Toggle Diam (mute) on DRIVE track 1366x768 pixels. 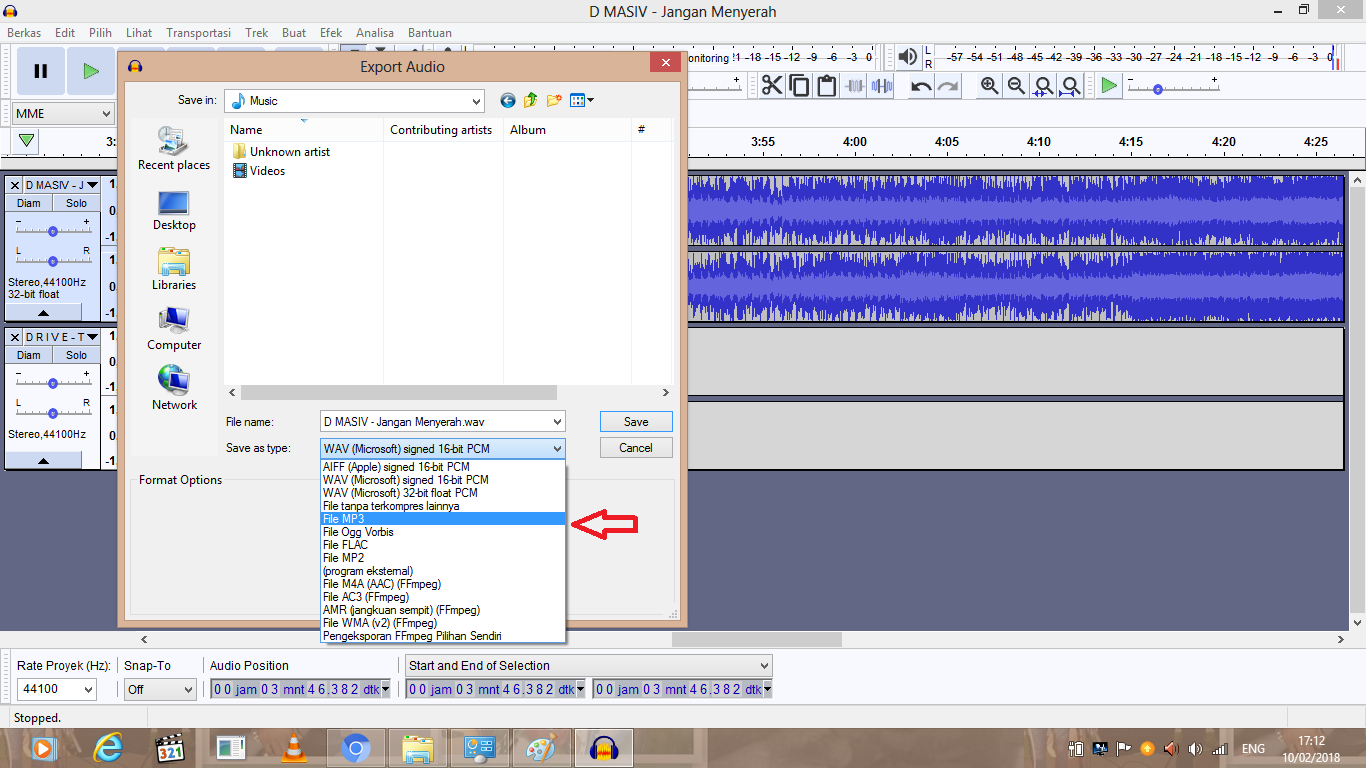click(29, 355)
